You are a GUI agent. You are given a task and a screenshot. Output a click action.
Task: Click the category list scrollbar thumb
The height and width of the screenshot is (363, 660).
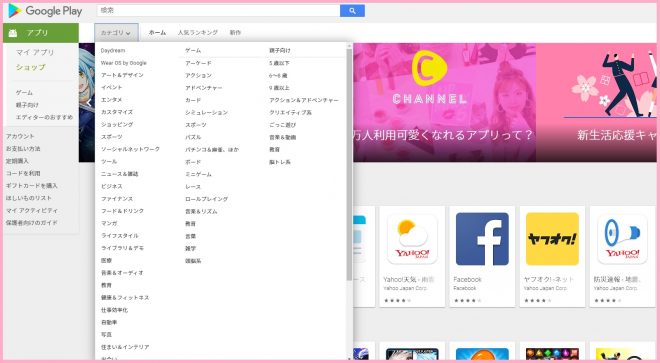349,164
